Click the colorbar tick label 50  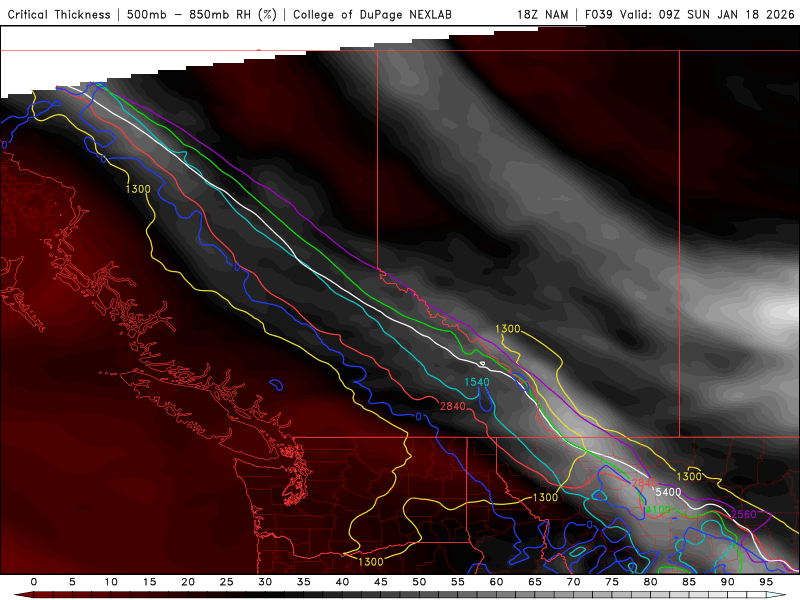419,582
